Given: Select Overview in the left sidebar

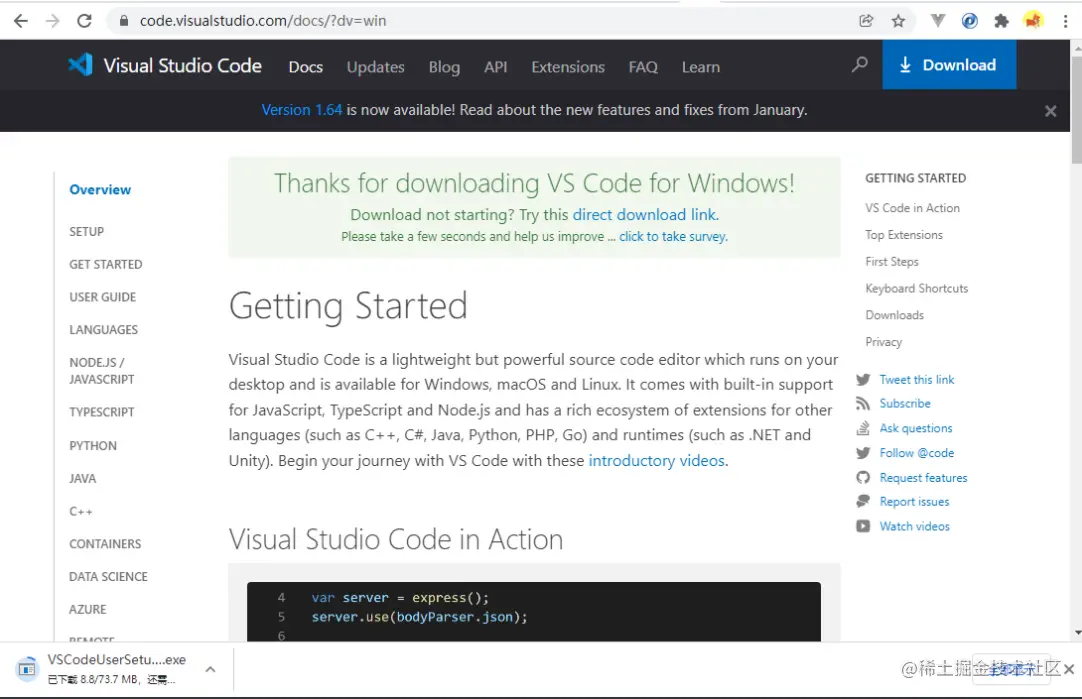Looking at the screenshot, I should pyautogui.click(x=100, y=190).
